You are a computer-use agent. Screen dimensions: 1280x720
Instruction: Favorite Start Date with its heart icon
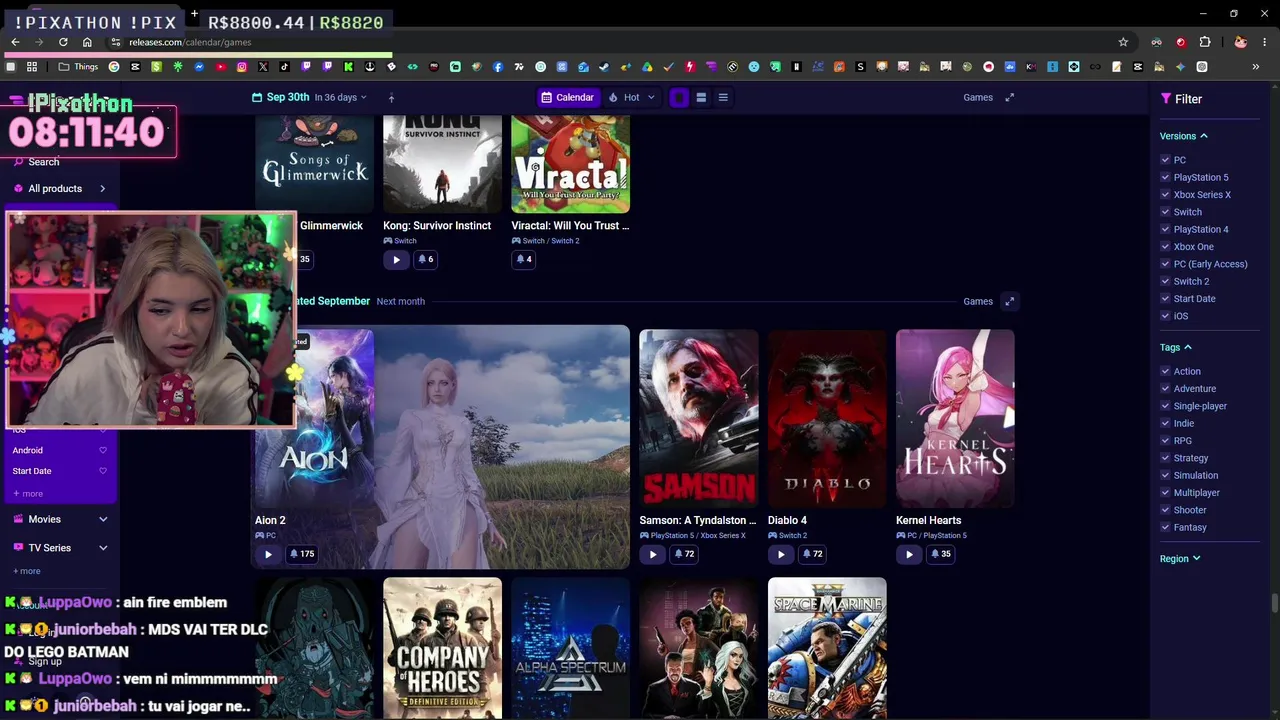click(x=102, y=471)
